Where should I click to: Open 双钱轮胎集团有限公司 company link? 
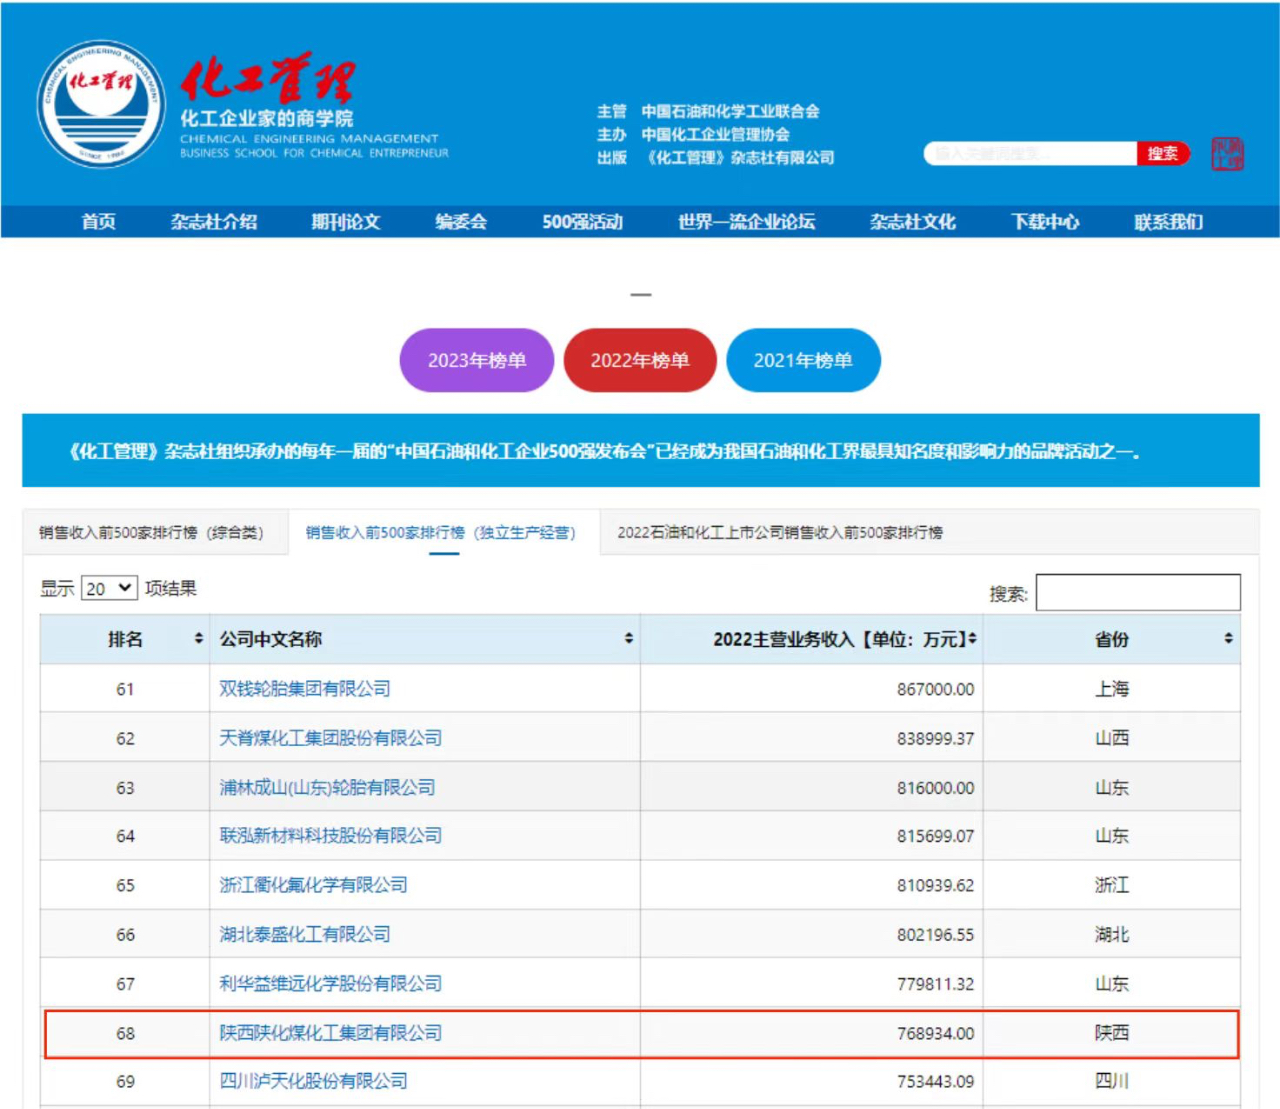pyautogui.click(x=305, y=689)
